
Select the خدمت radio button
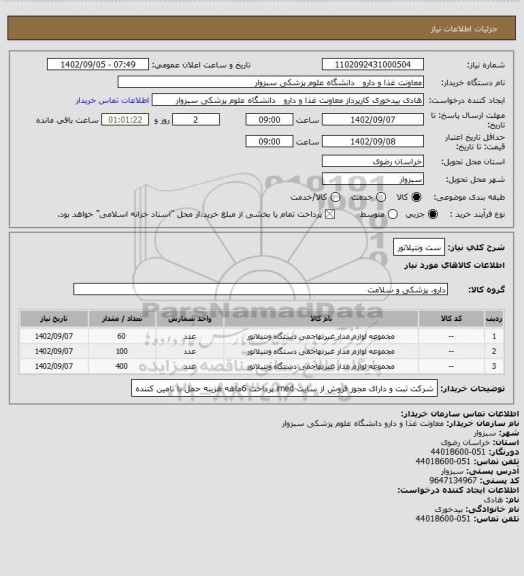[x=381, y=197]
